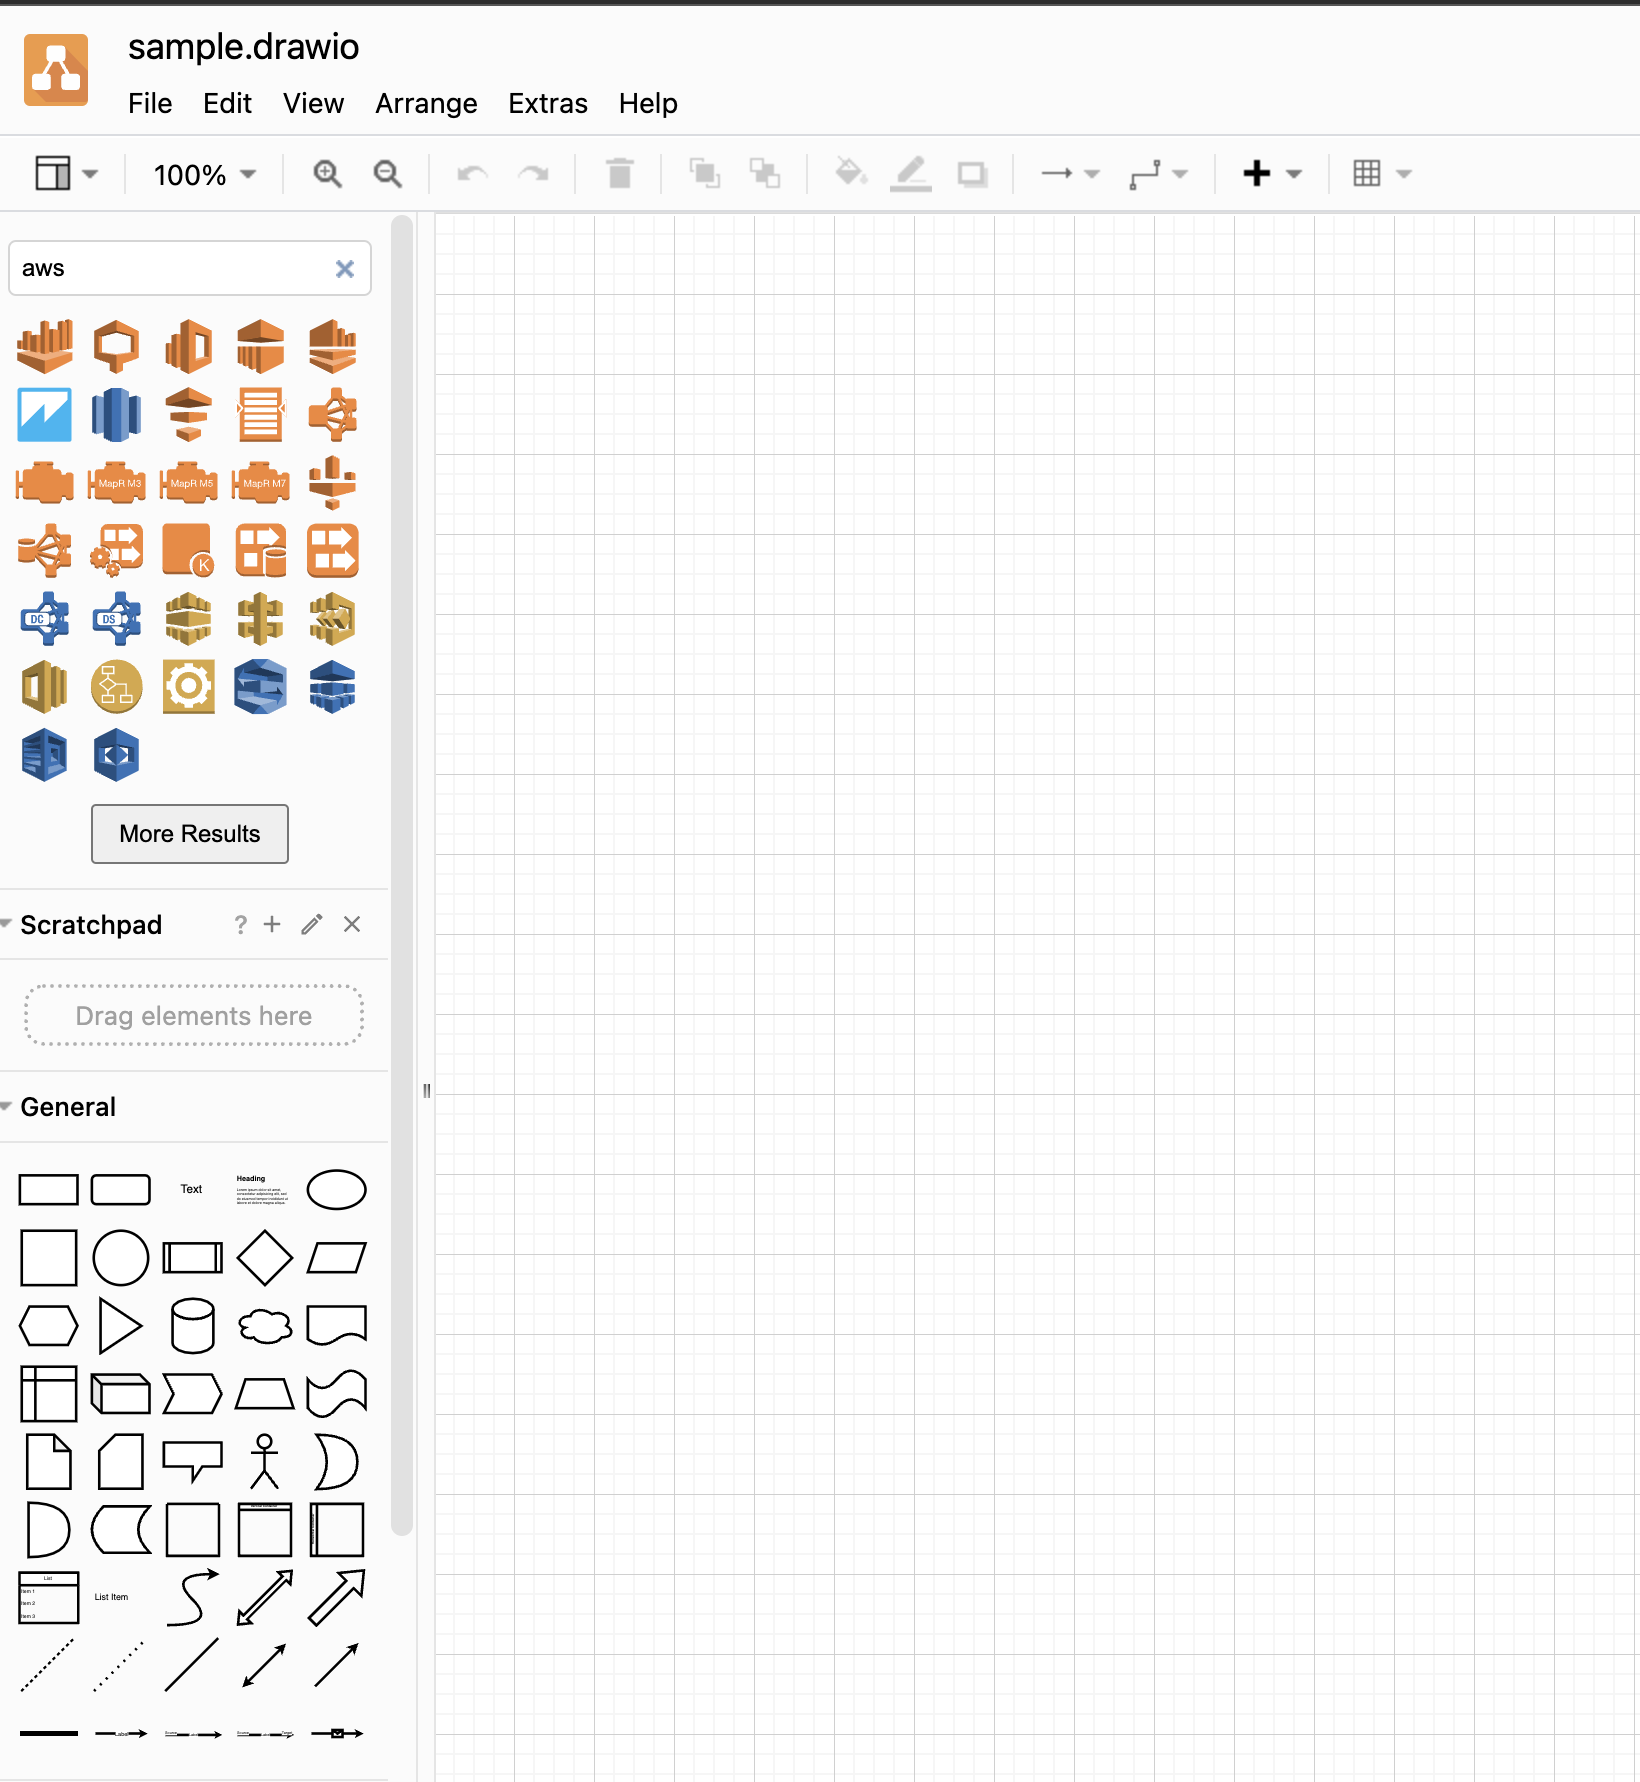Select the Cloud shape in General
Image resolution: width=1640 pixels, height=1782 pixels.
[x=265, y=1326]
